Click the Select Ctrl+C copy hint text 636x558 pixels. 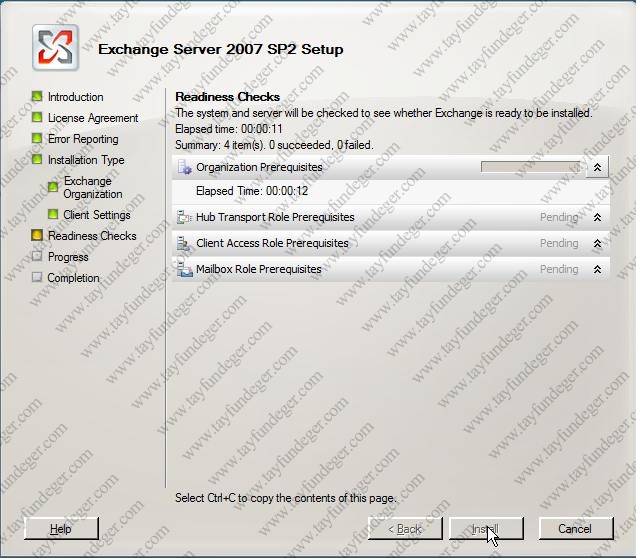pos(286,498)
